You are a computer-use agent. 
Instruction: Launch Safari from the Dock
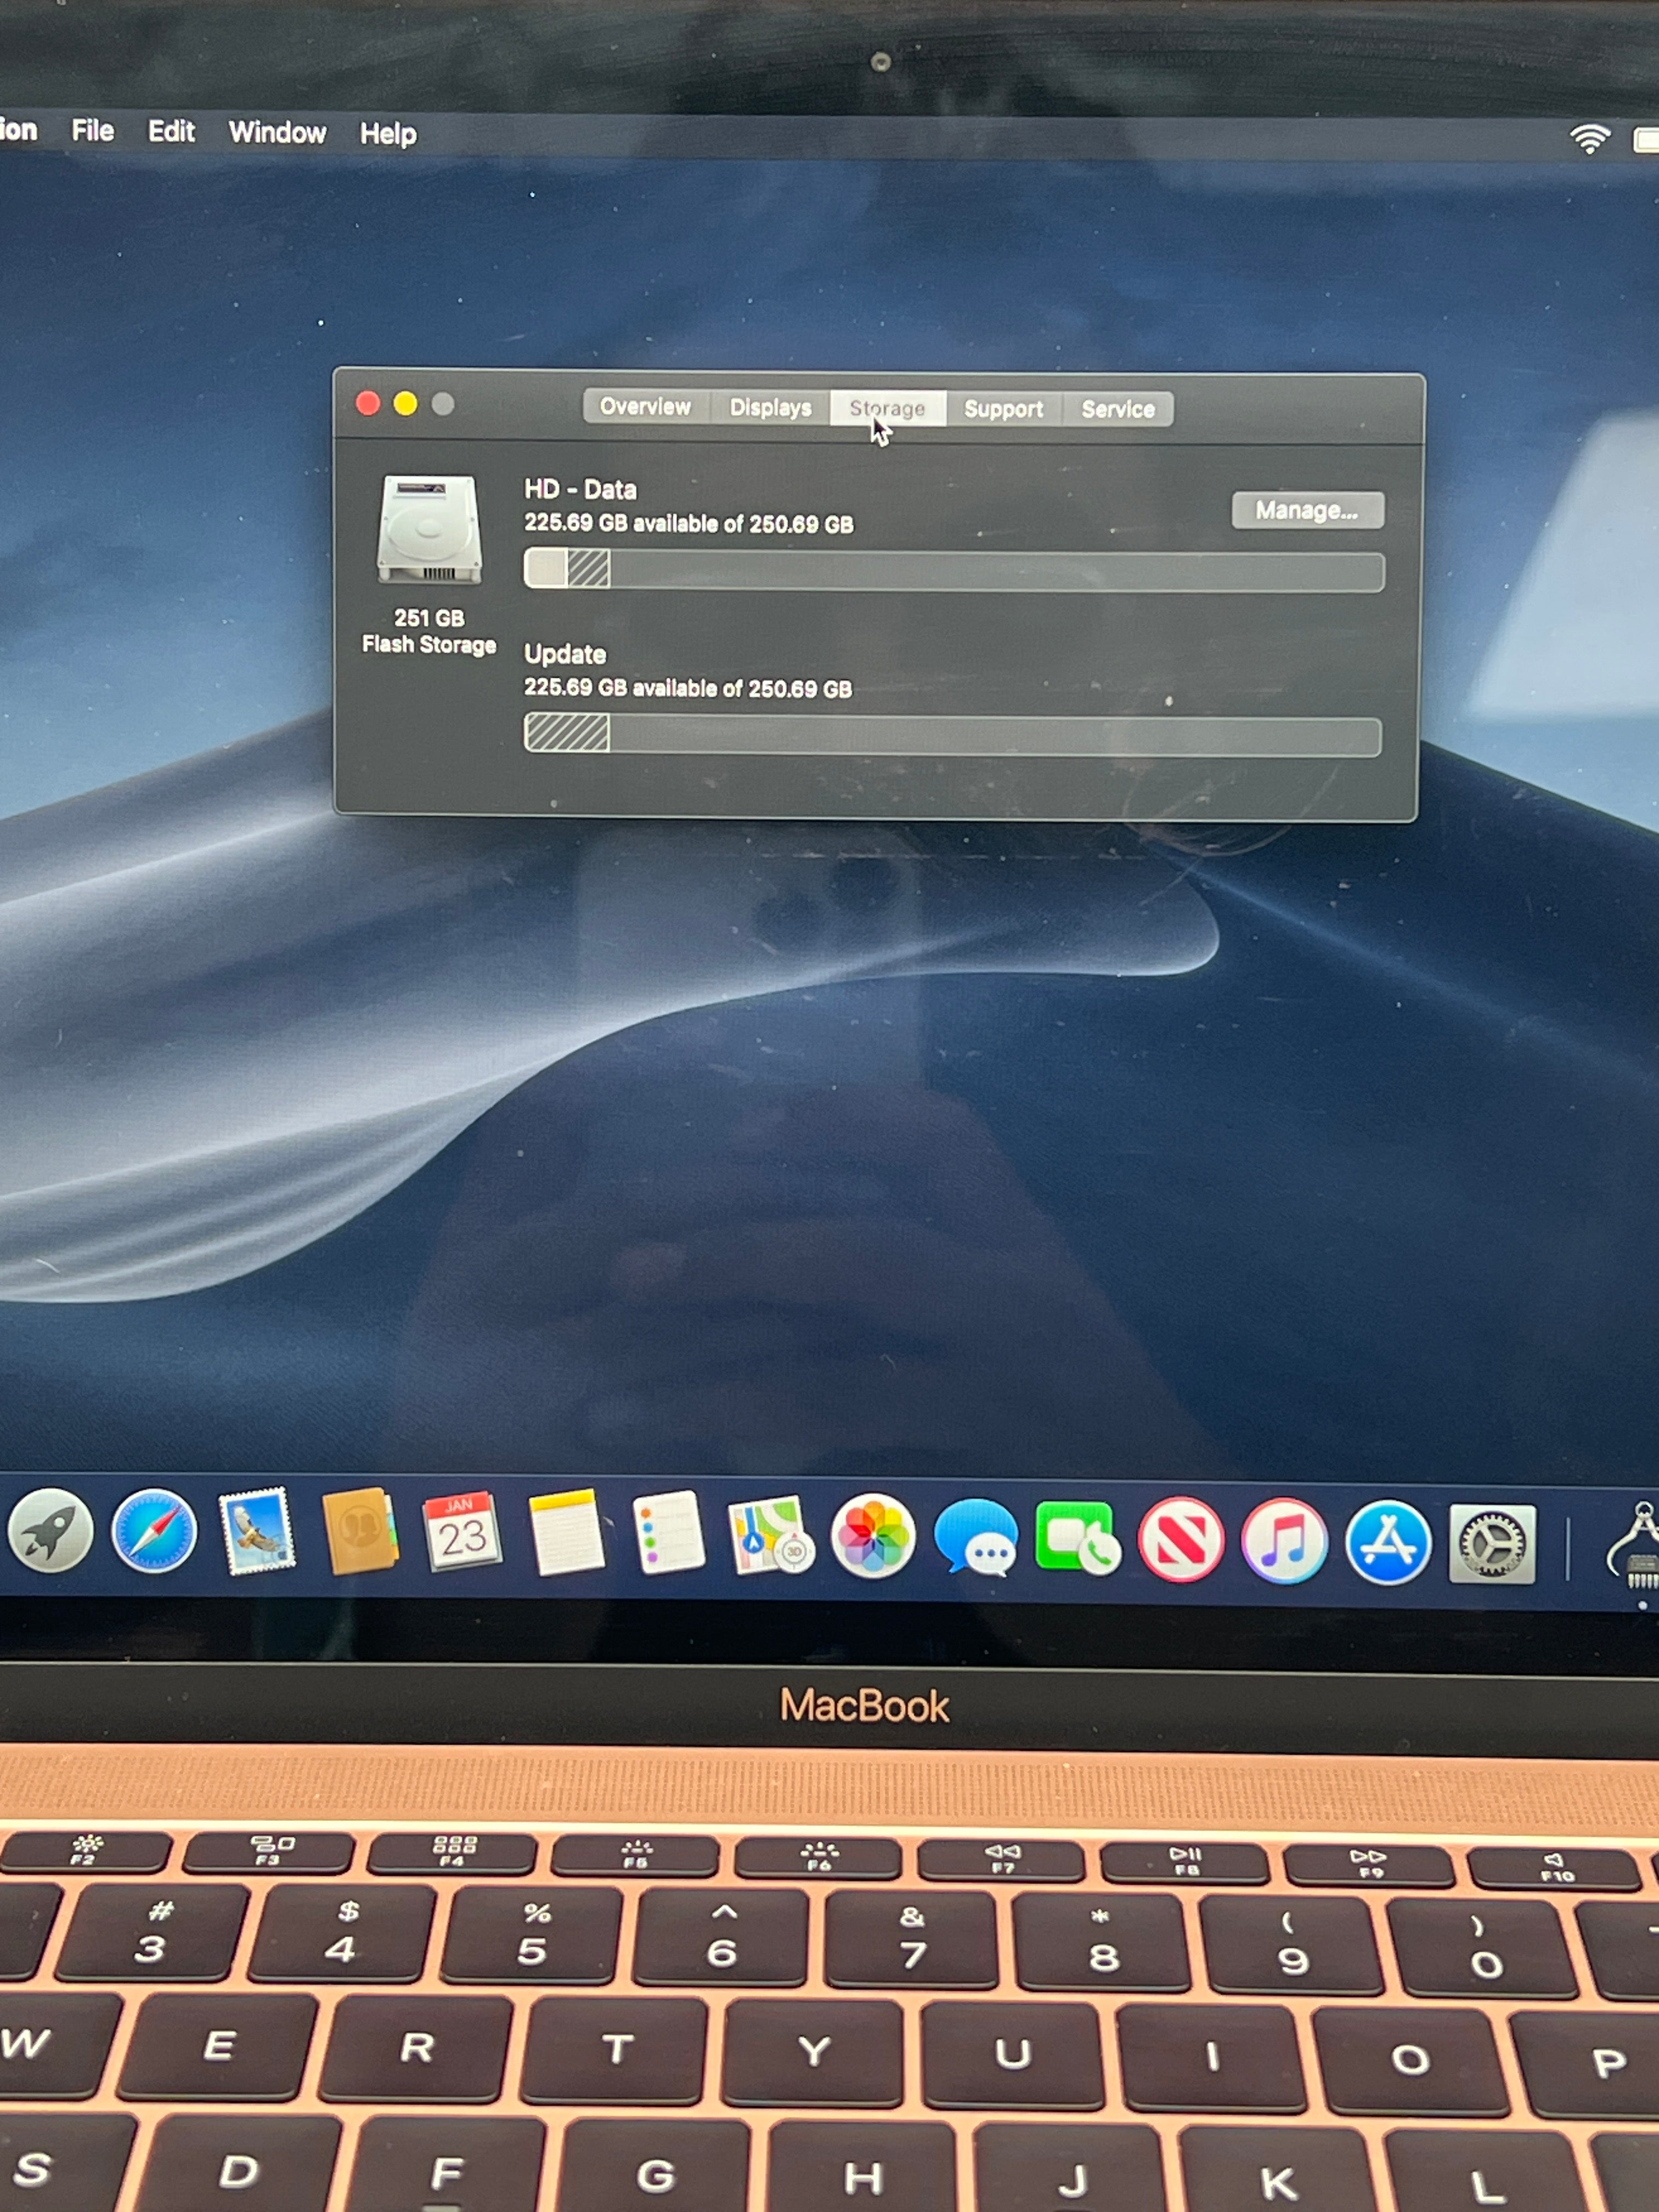(x=154, y=1531)
